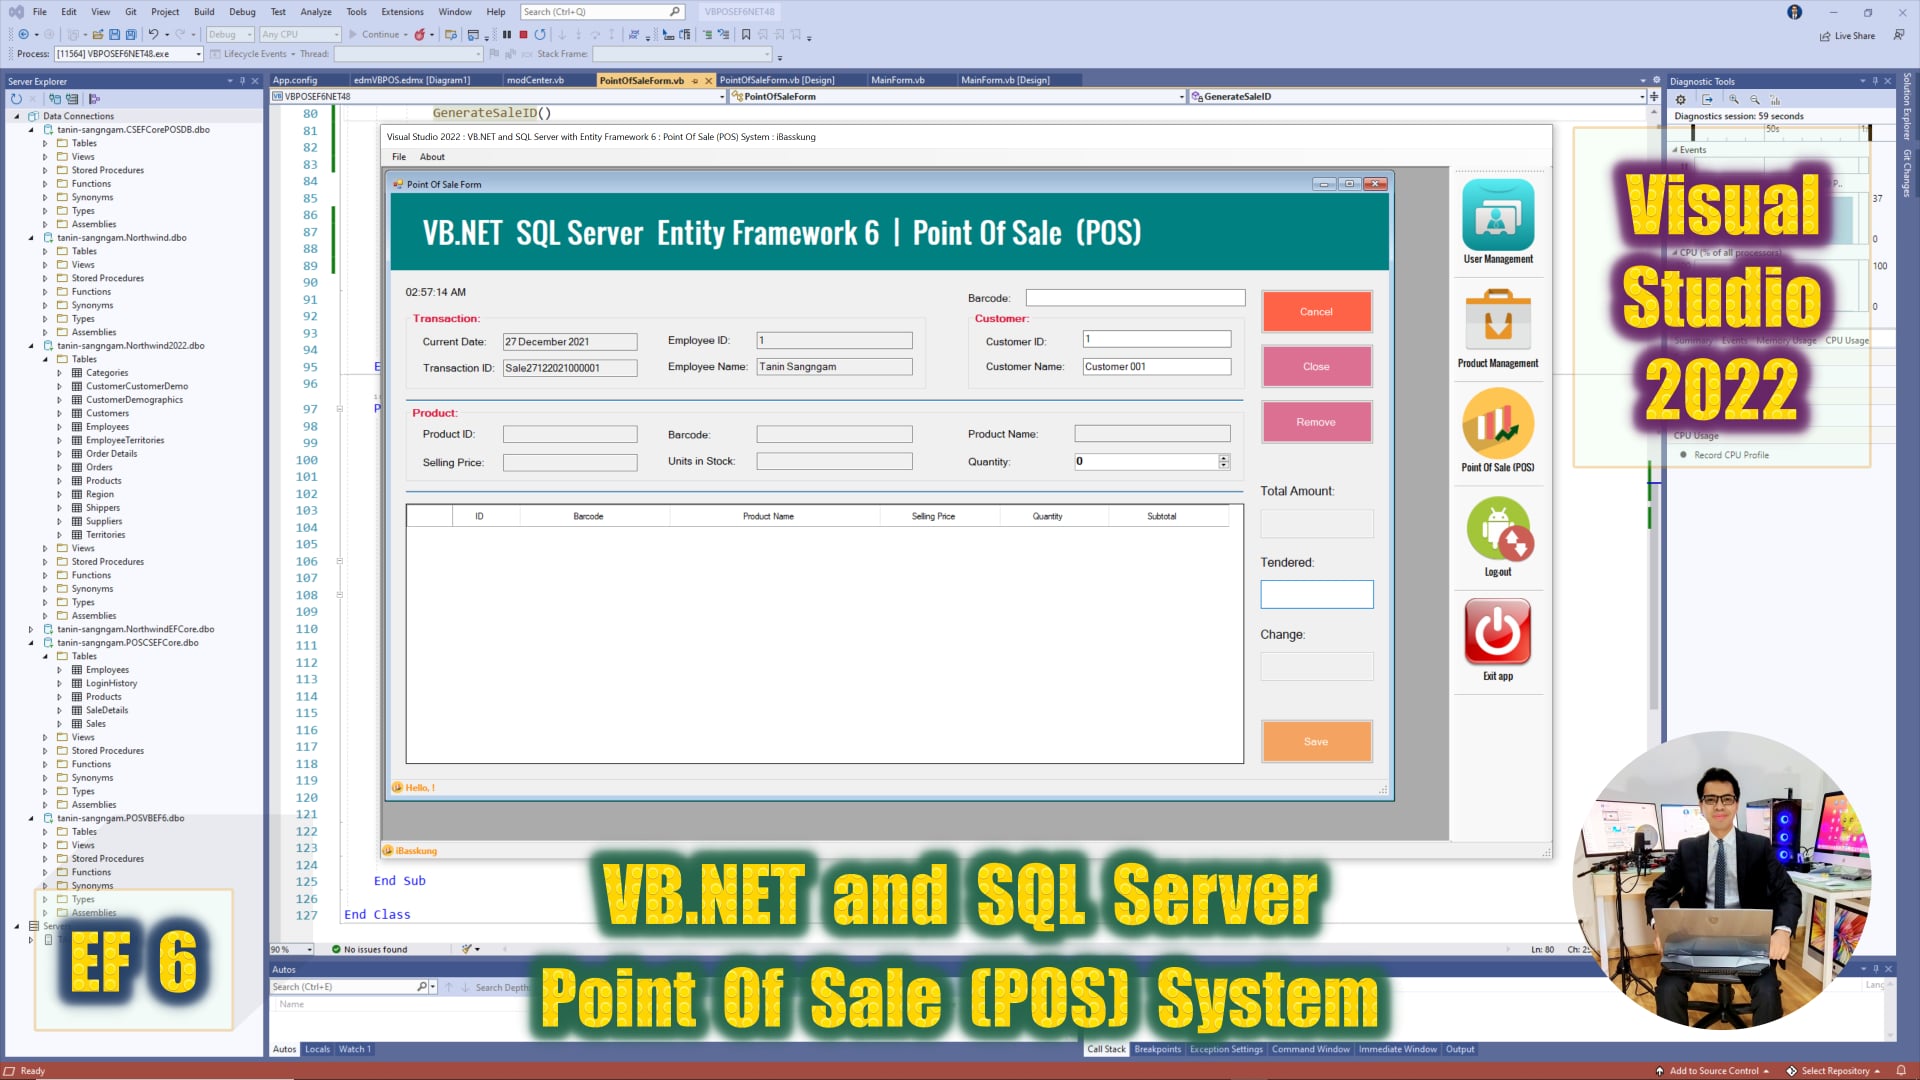Viewport: 1920px width, 1080px height.
Task: Click the Navigate Backward toolbar icon
Action: tap(23, 35)
